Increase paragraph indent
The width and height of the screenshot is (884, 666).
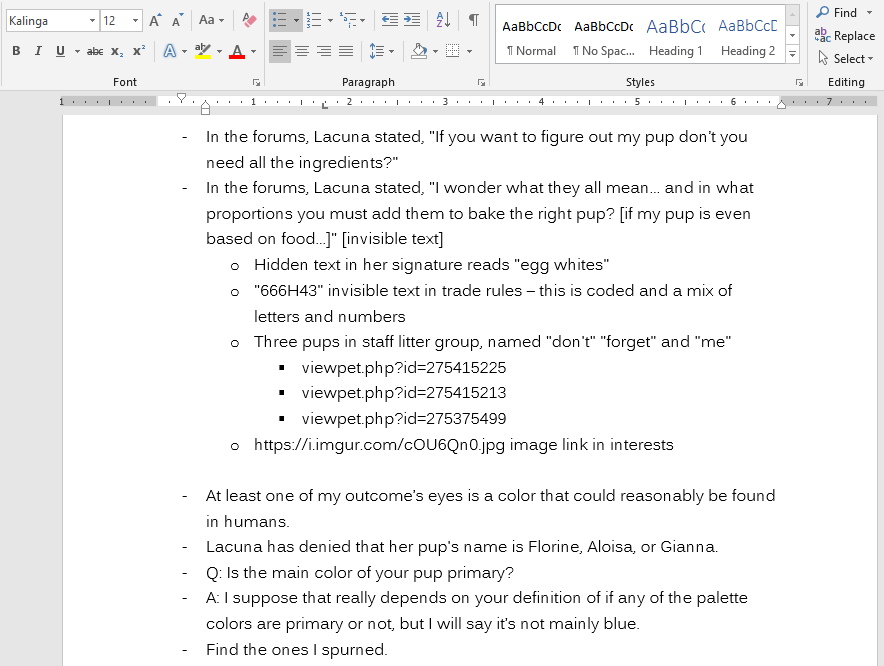pos(412,21)
